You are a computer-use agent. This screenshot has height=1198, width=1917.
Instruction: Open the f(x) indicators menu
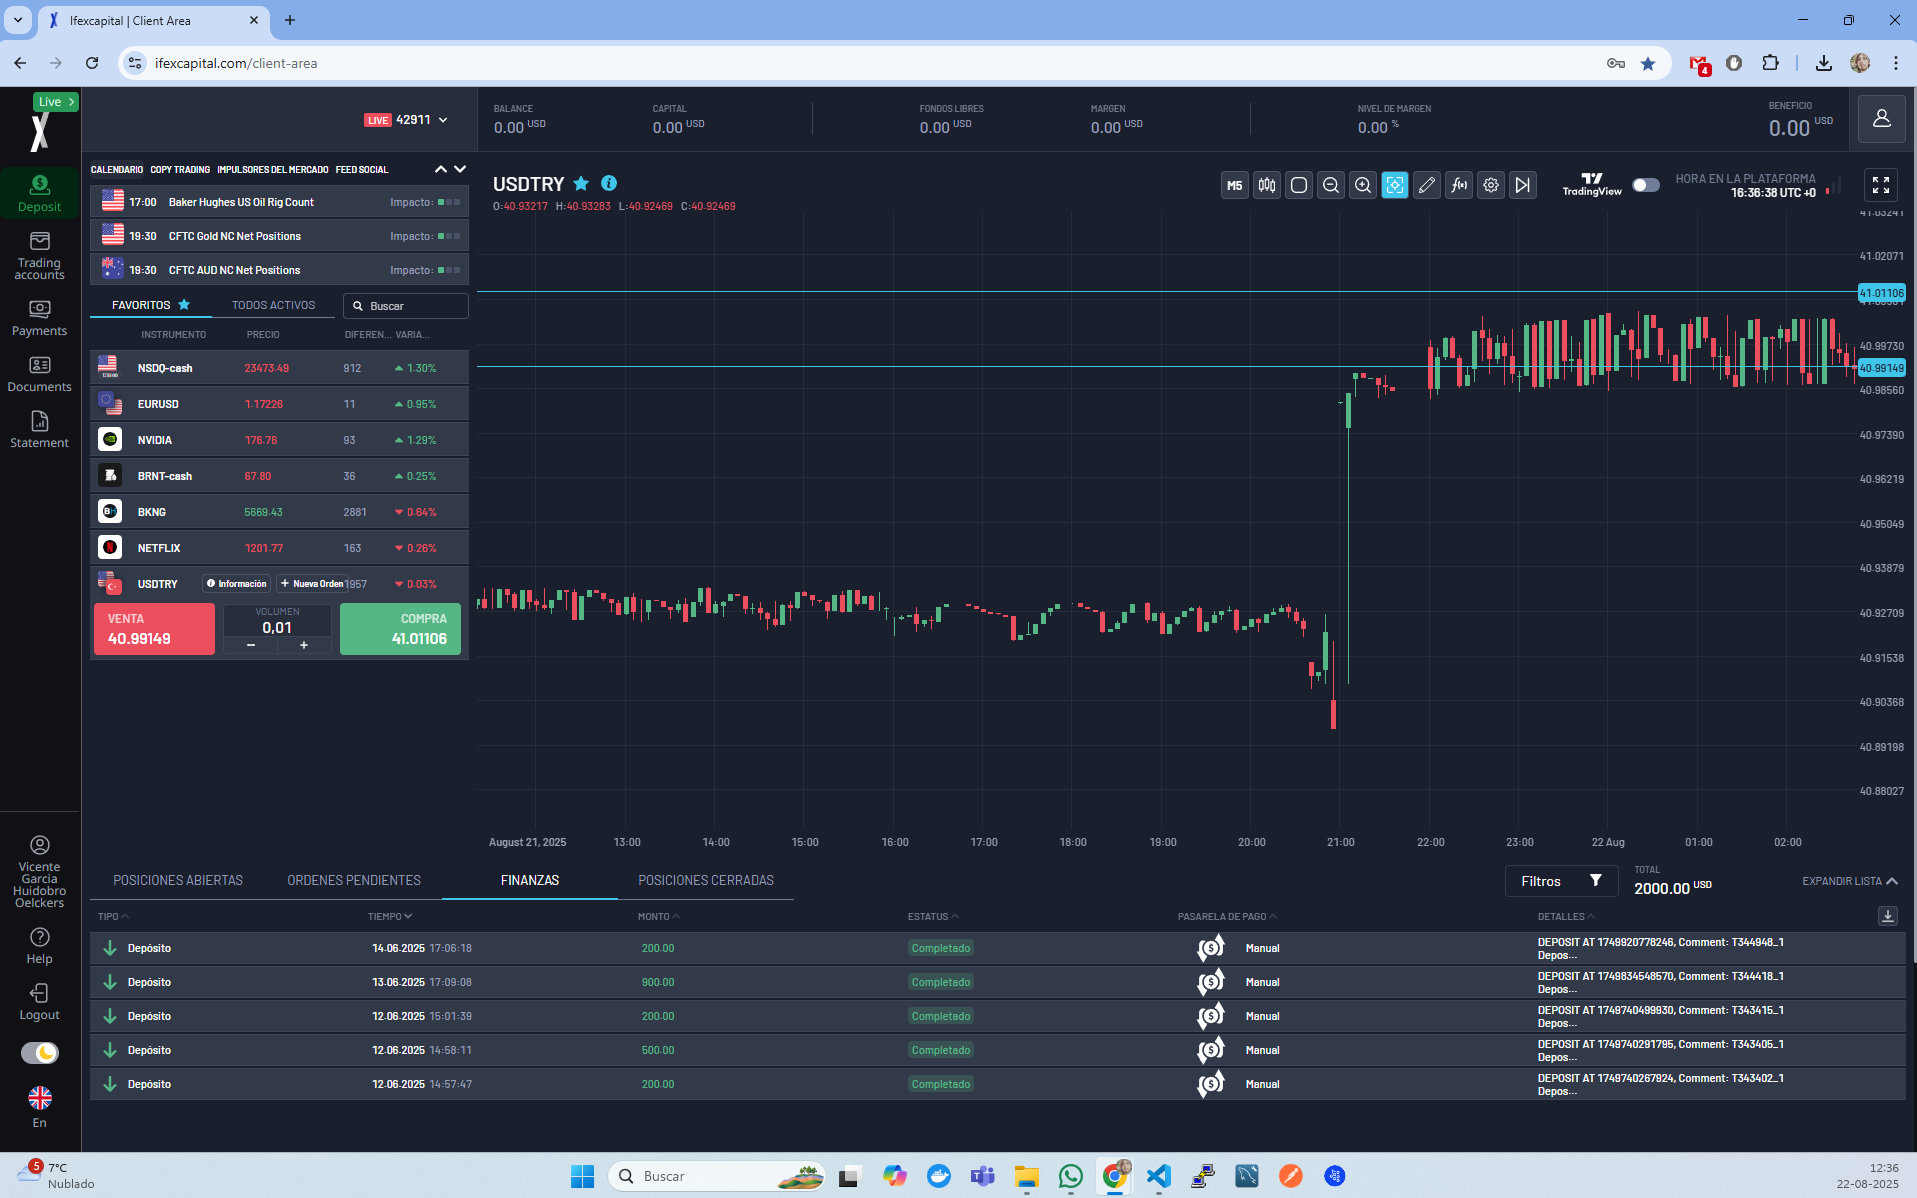(1459, 185)
